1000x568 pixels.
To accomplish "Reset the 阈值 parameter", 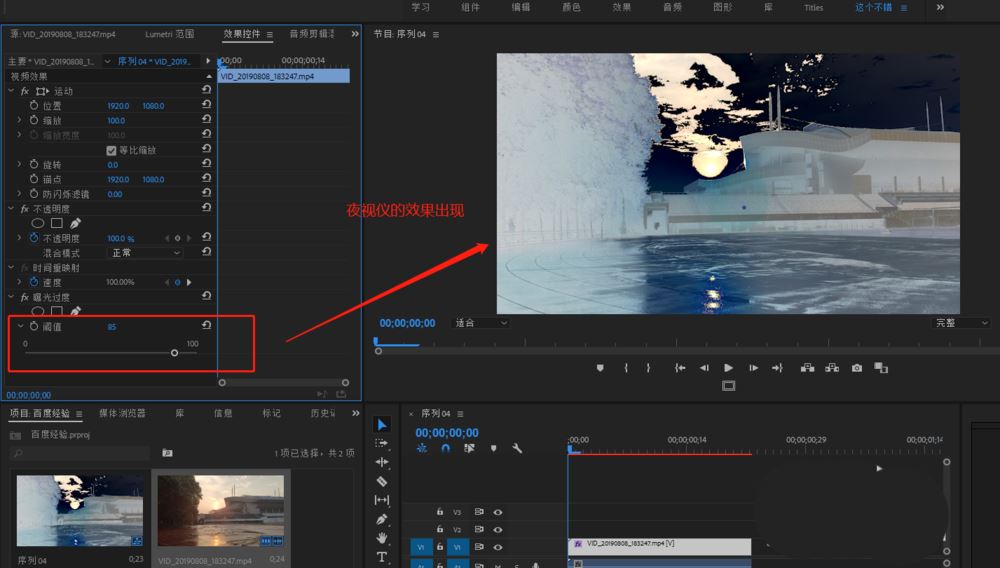I will (x=206, y=325).
